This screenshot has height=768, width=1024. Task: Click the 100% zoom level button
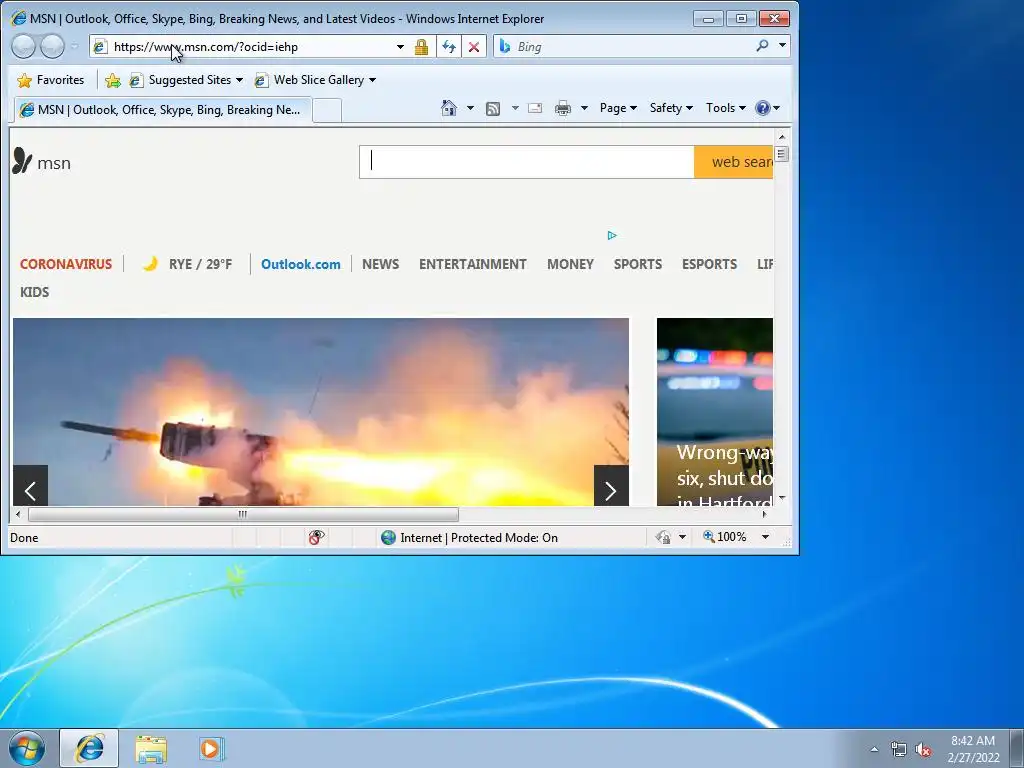(x=724, y=537)
